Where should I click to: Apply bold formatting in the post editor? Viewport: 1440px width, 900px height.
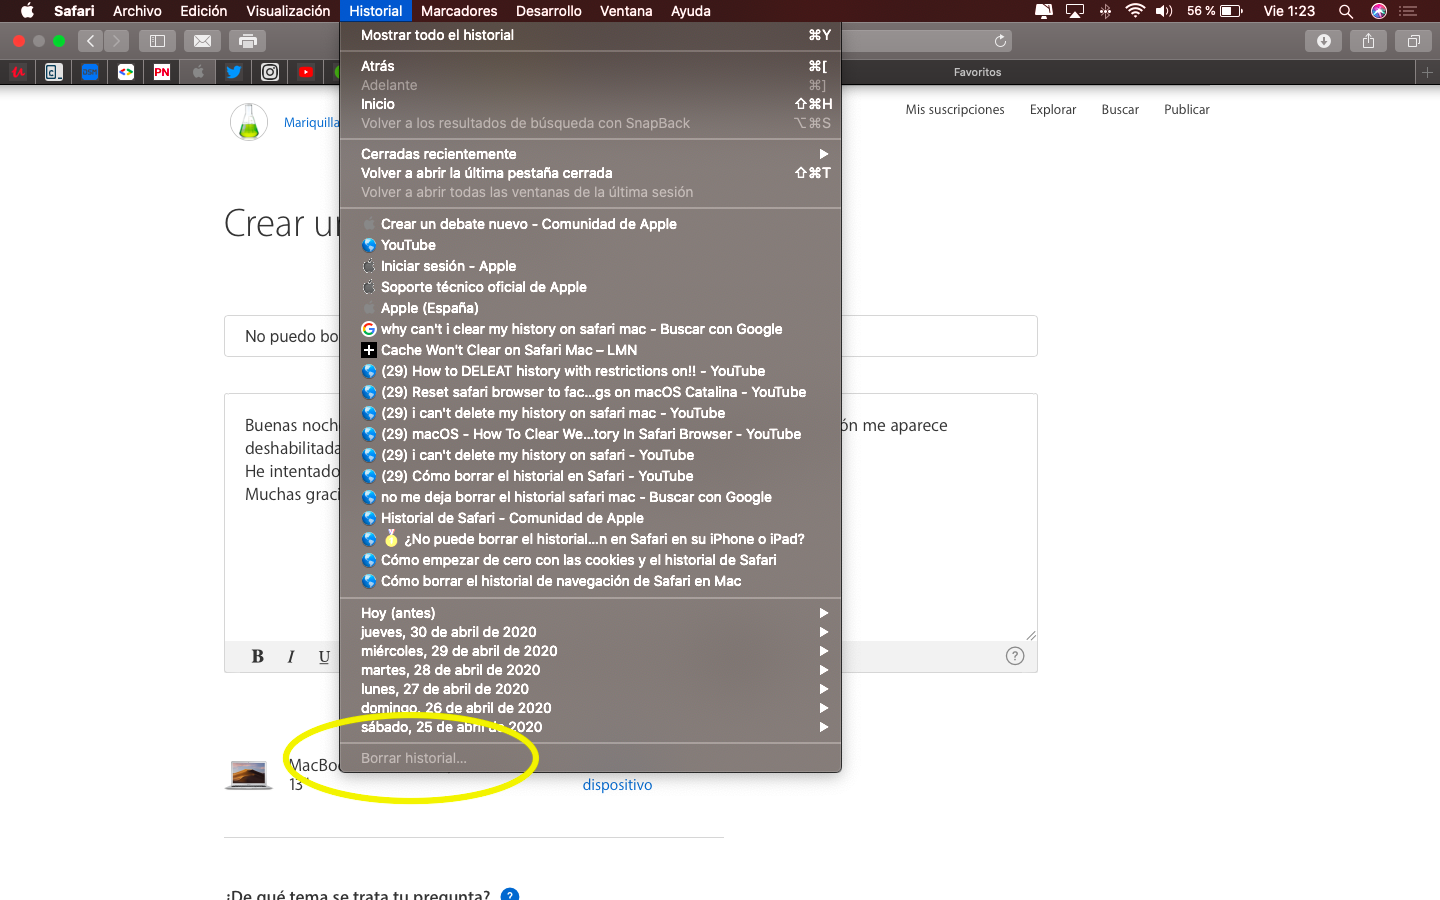tap(258, 656)
